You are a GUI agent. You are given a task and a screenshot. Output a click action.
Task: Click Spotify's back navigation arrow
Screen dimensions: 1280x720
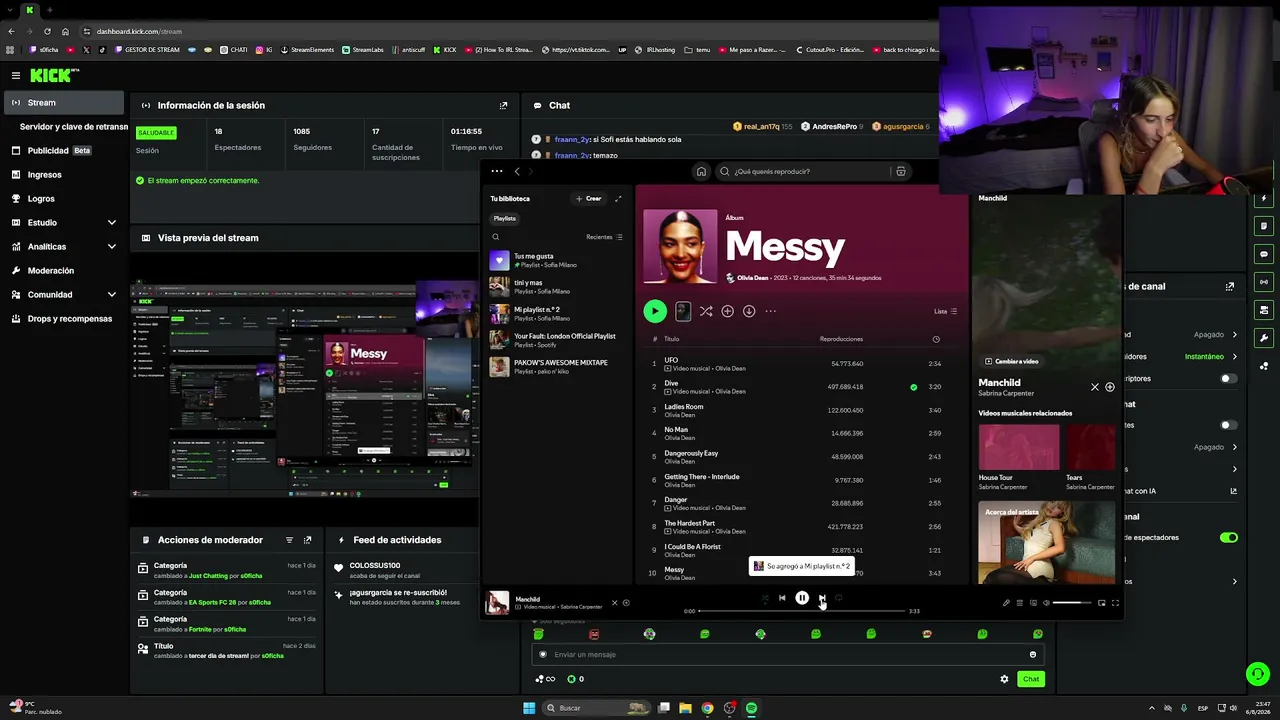517,171
